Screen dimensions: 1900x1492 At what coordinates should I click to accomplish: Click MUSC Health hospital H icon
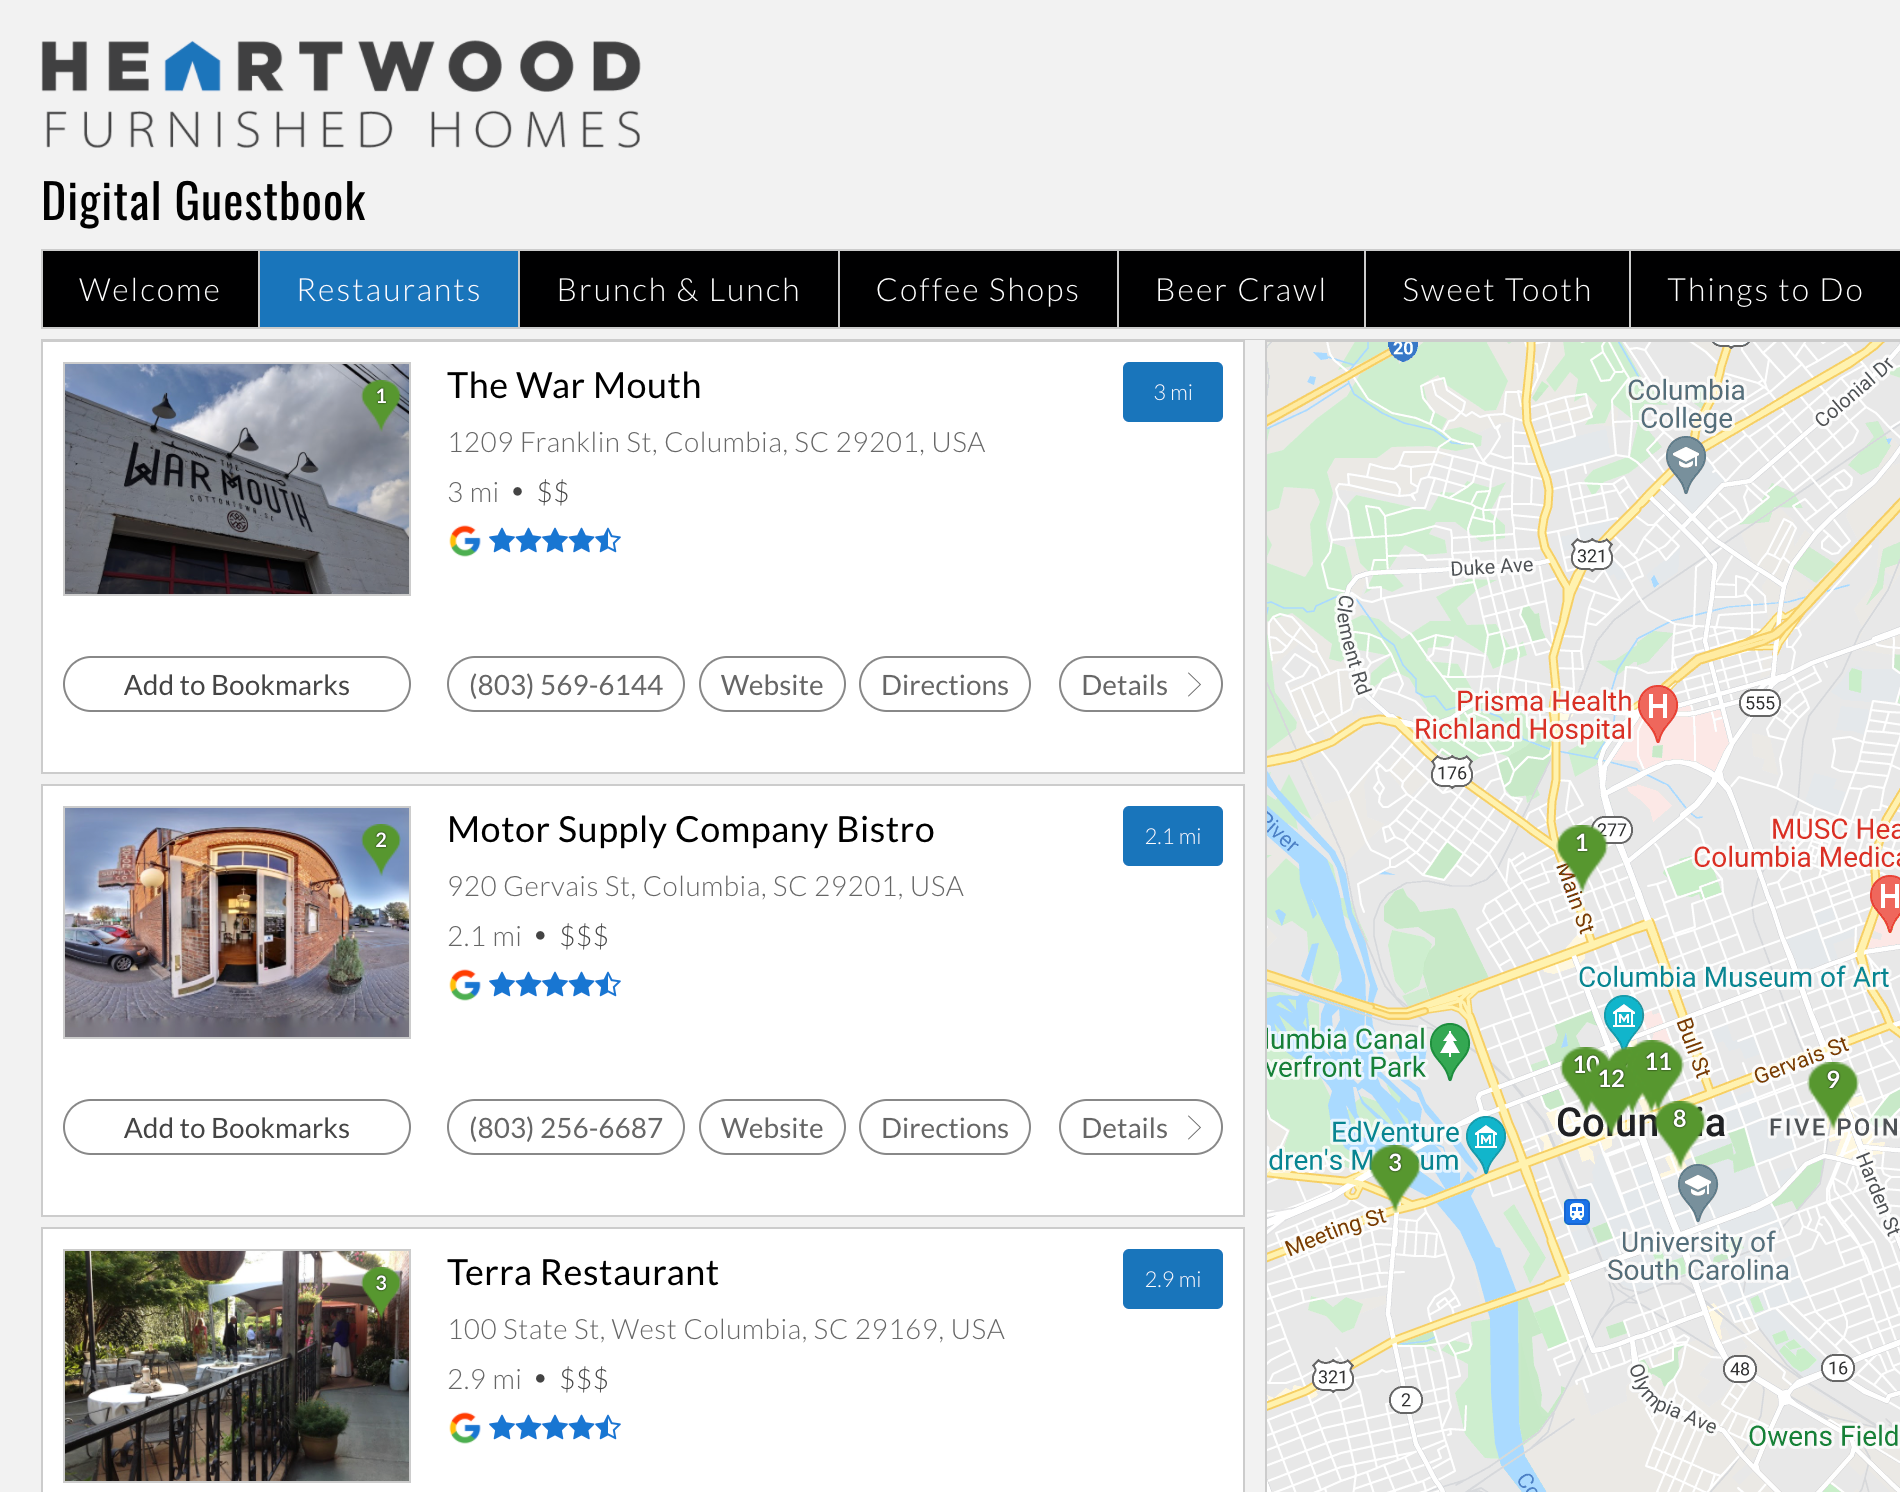1886,902
